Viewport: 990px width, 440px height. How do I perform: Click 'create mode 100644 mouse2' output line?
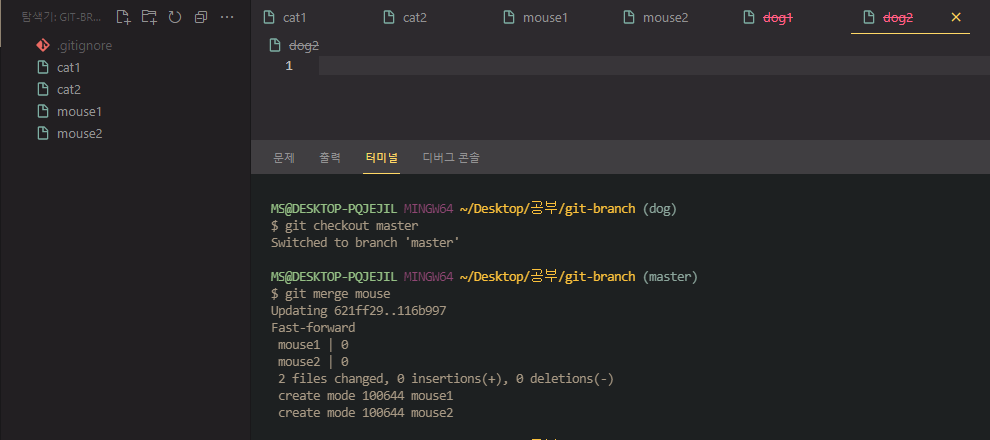(x=366, y=413)
